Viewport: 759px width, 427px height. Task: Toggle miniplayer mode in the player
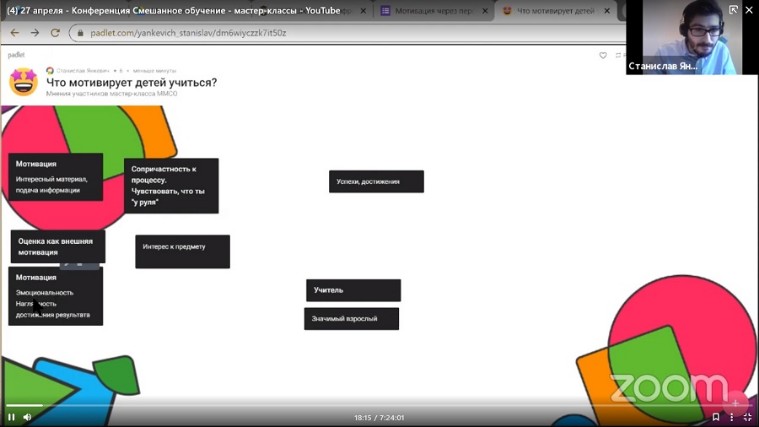point(732,417)
